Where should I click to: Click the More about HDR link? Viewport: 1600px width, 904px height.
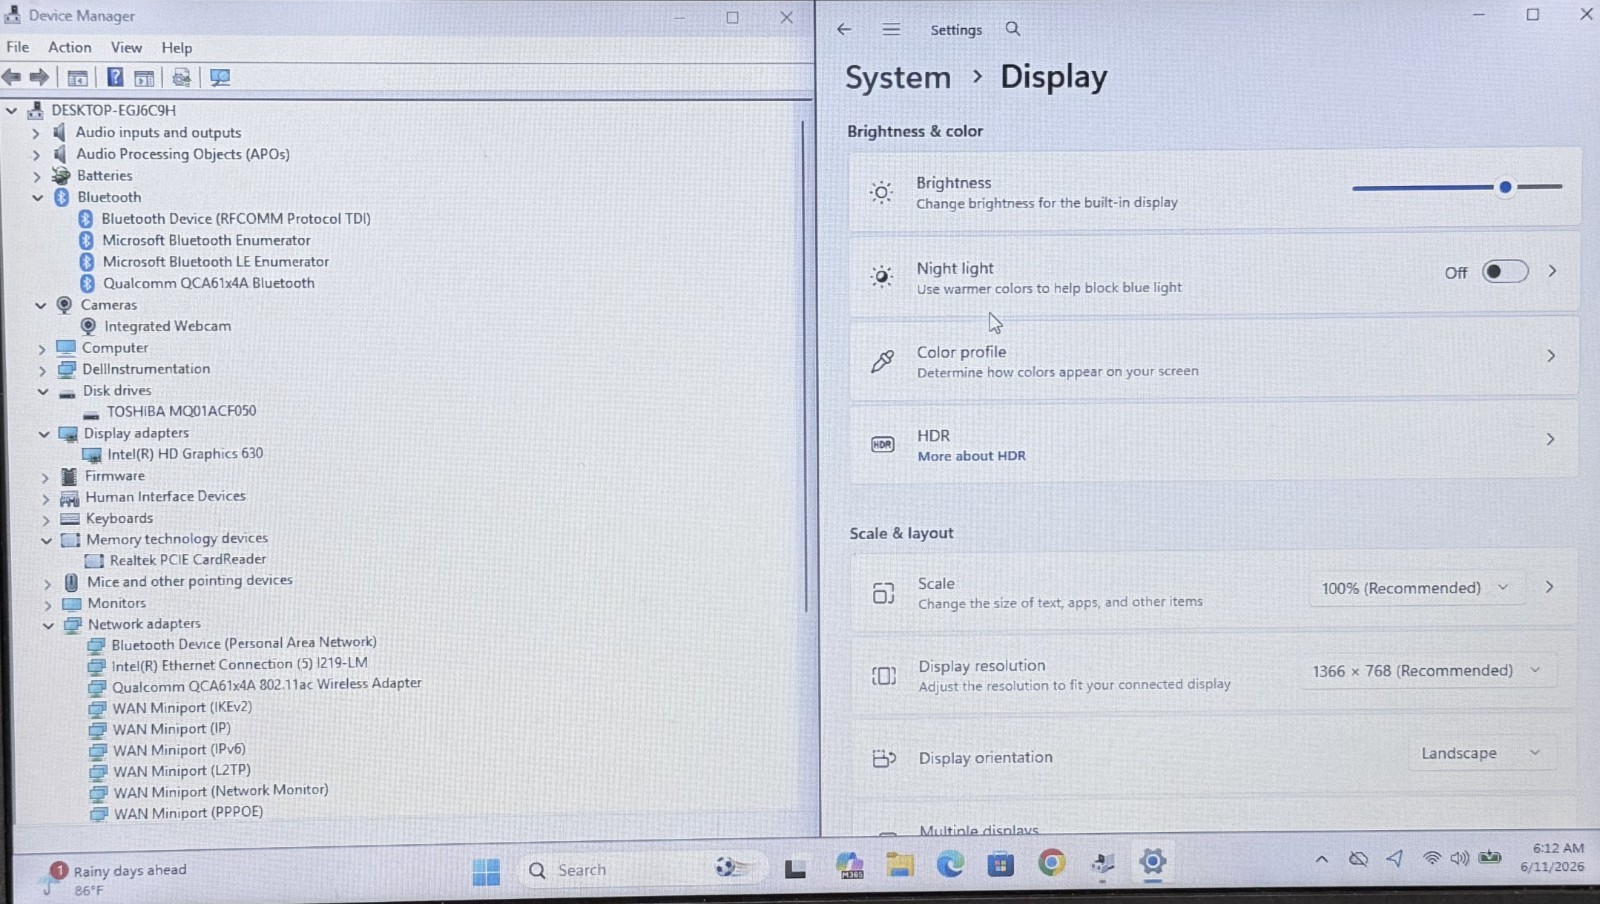(971, 456)
